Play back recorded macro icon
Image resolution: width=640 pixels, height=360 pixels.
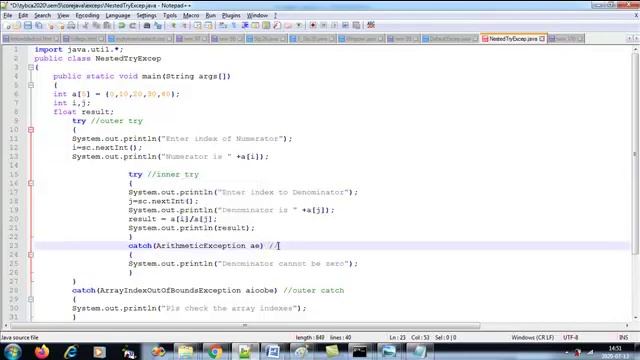pyautogui.click(x=334, y=25)
